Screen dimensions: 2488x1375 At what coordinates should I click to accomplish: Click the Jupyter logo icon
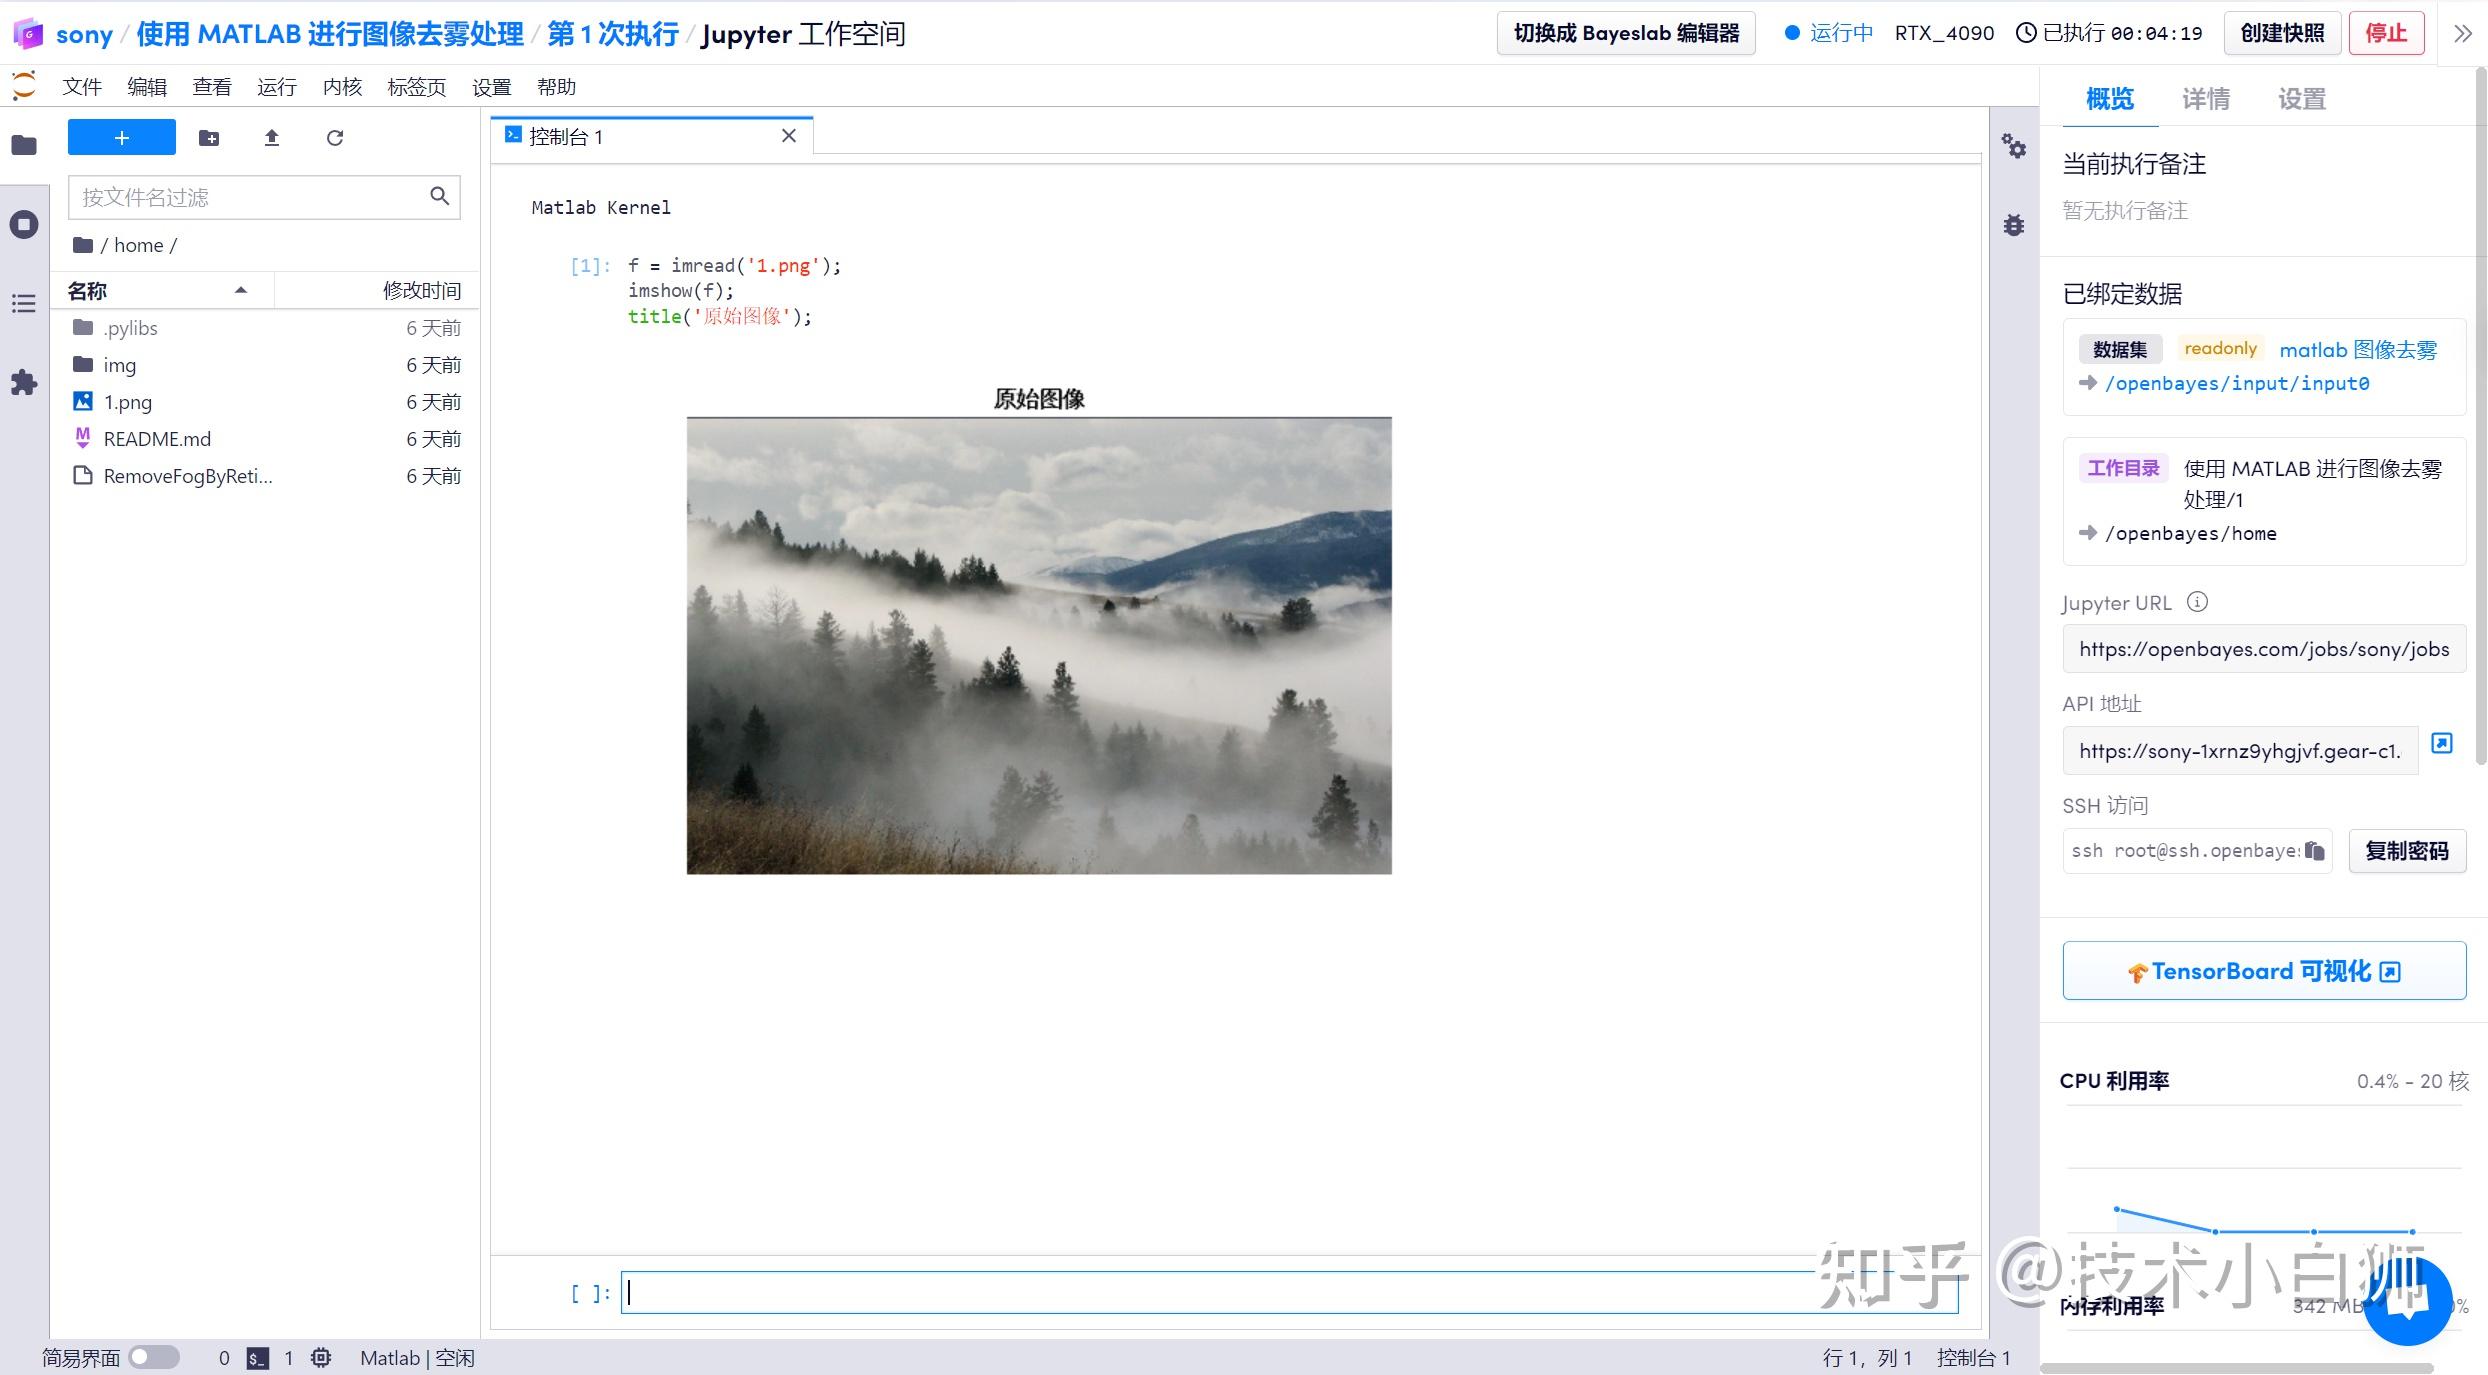point(24,86)
